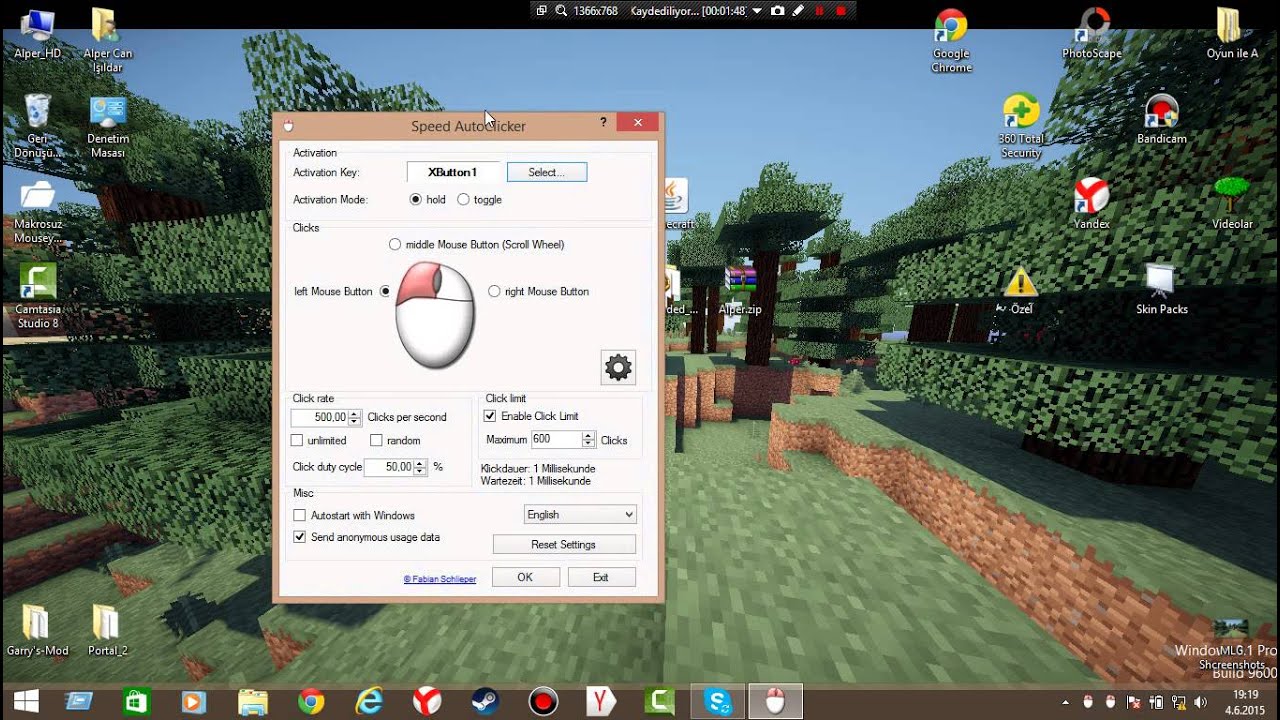Screen dimensions: 1280x720
Task: Open Yandex desktop shortcut
Action: (1091, 204)
